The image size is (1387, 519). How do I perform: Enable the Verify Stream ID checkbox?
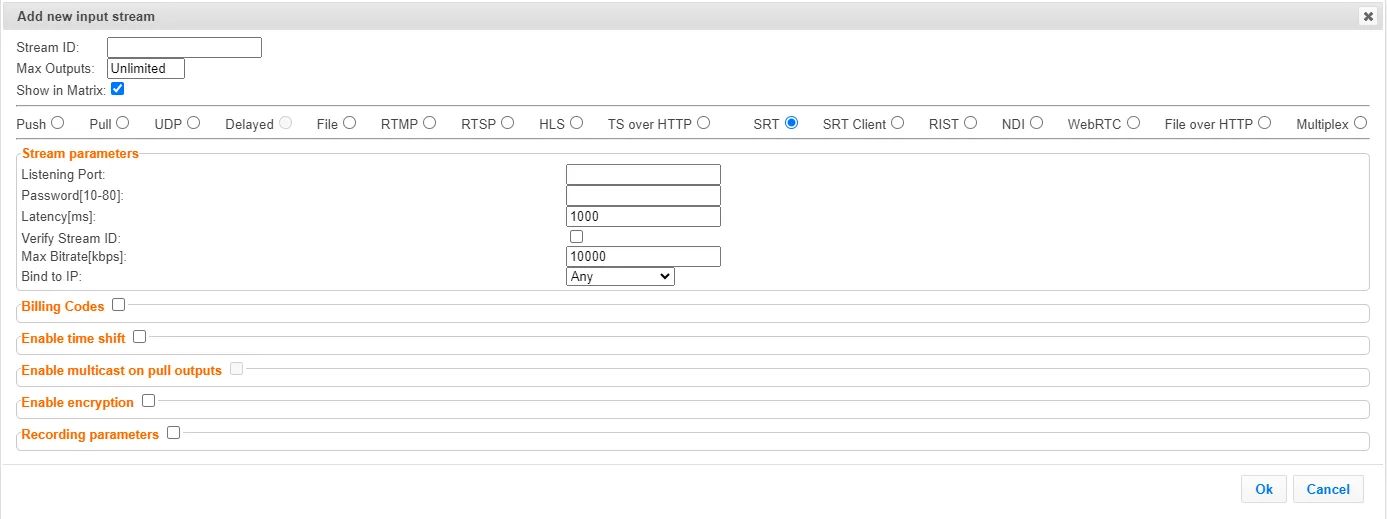click(x=576, y=237)
